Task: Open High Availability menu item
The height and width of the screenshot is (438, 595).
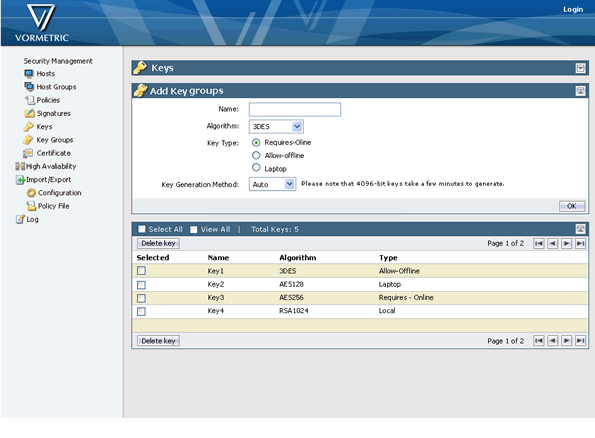Action: click(x=51, y=166)
